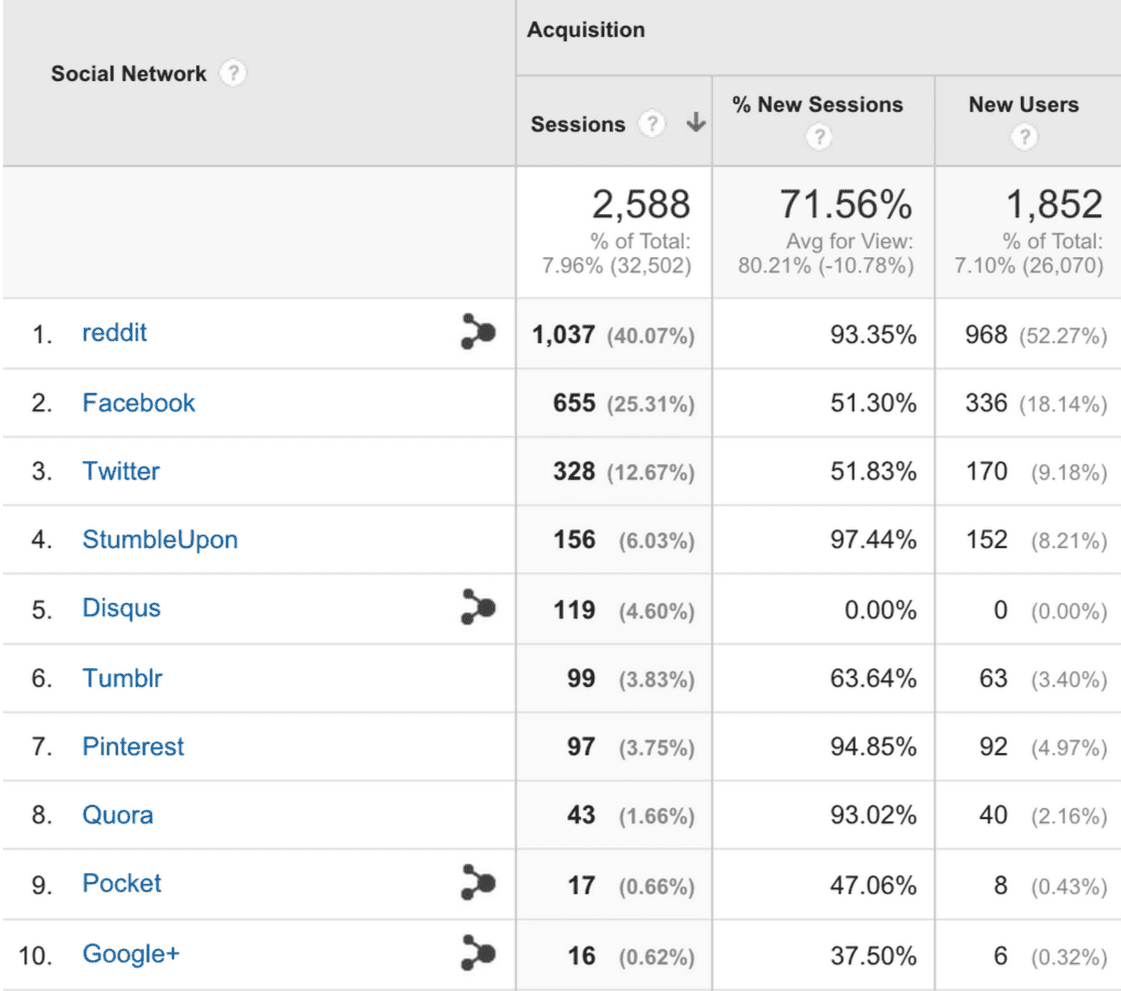Open the Pinterest social network link
Viewport: 1121px width, 991px height.
pyautogui.click(x=133, y=746)
